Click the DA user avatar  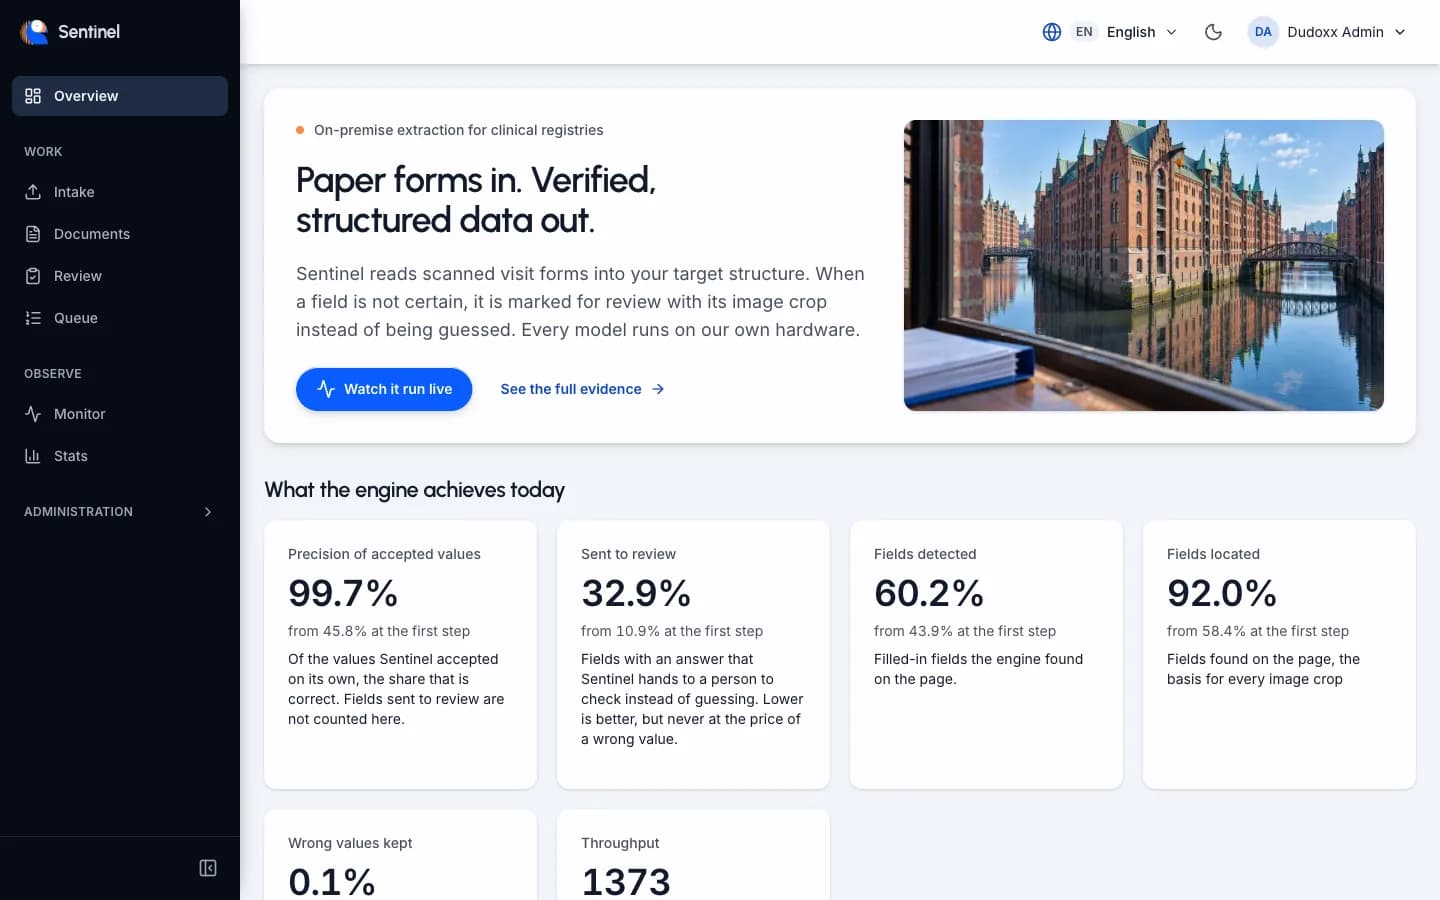(x=1263, y=32)
